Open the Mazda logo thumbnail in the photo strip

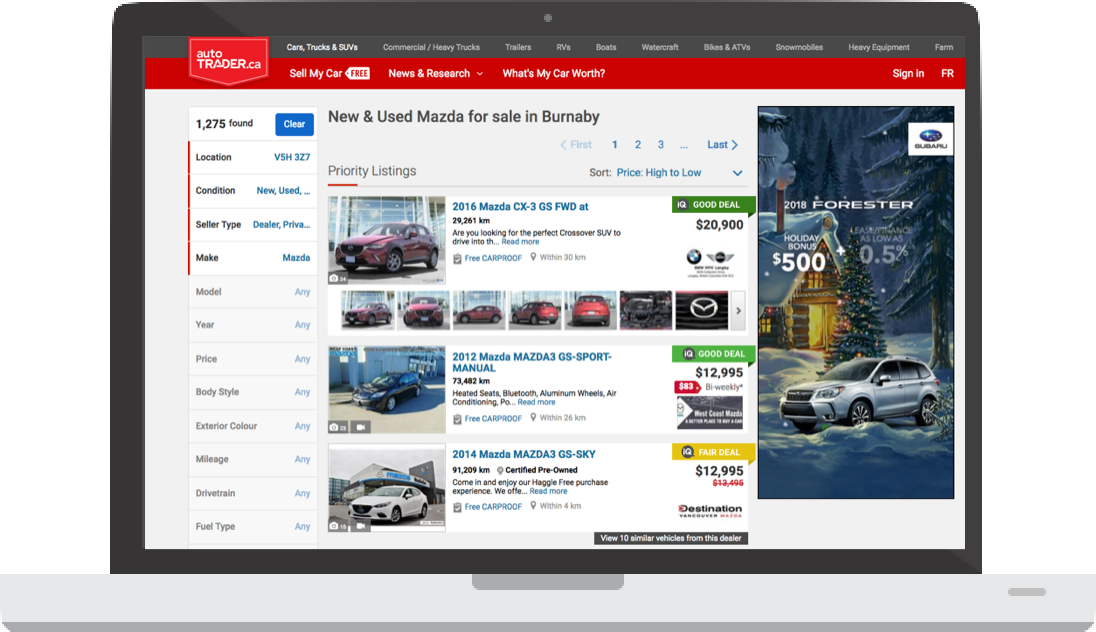coord(701,310)
